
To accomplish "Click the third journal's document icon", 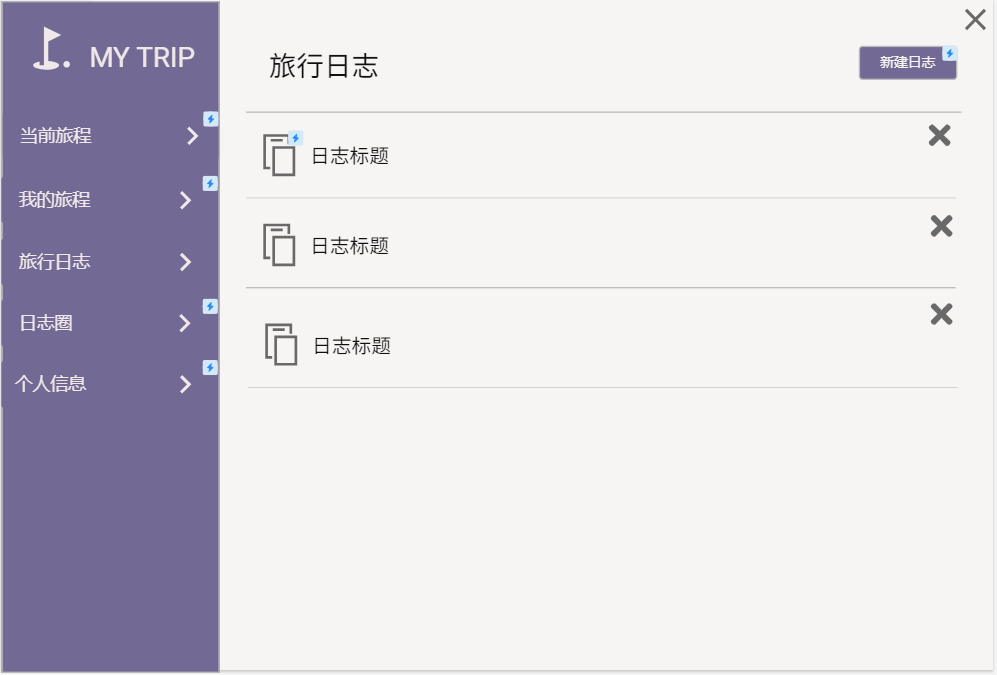I will click(x=282, y=344).
